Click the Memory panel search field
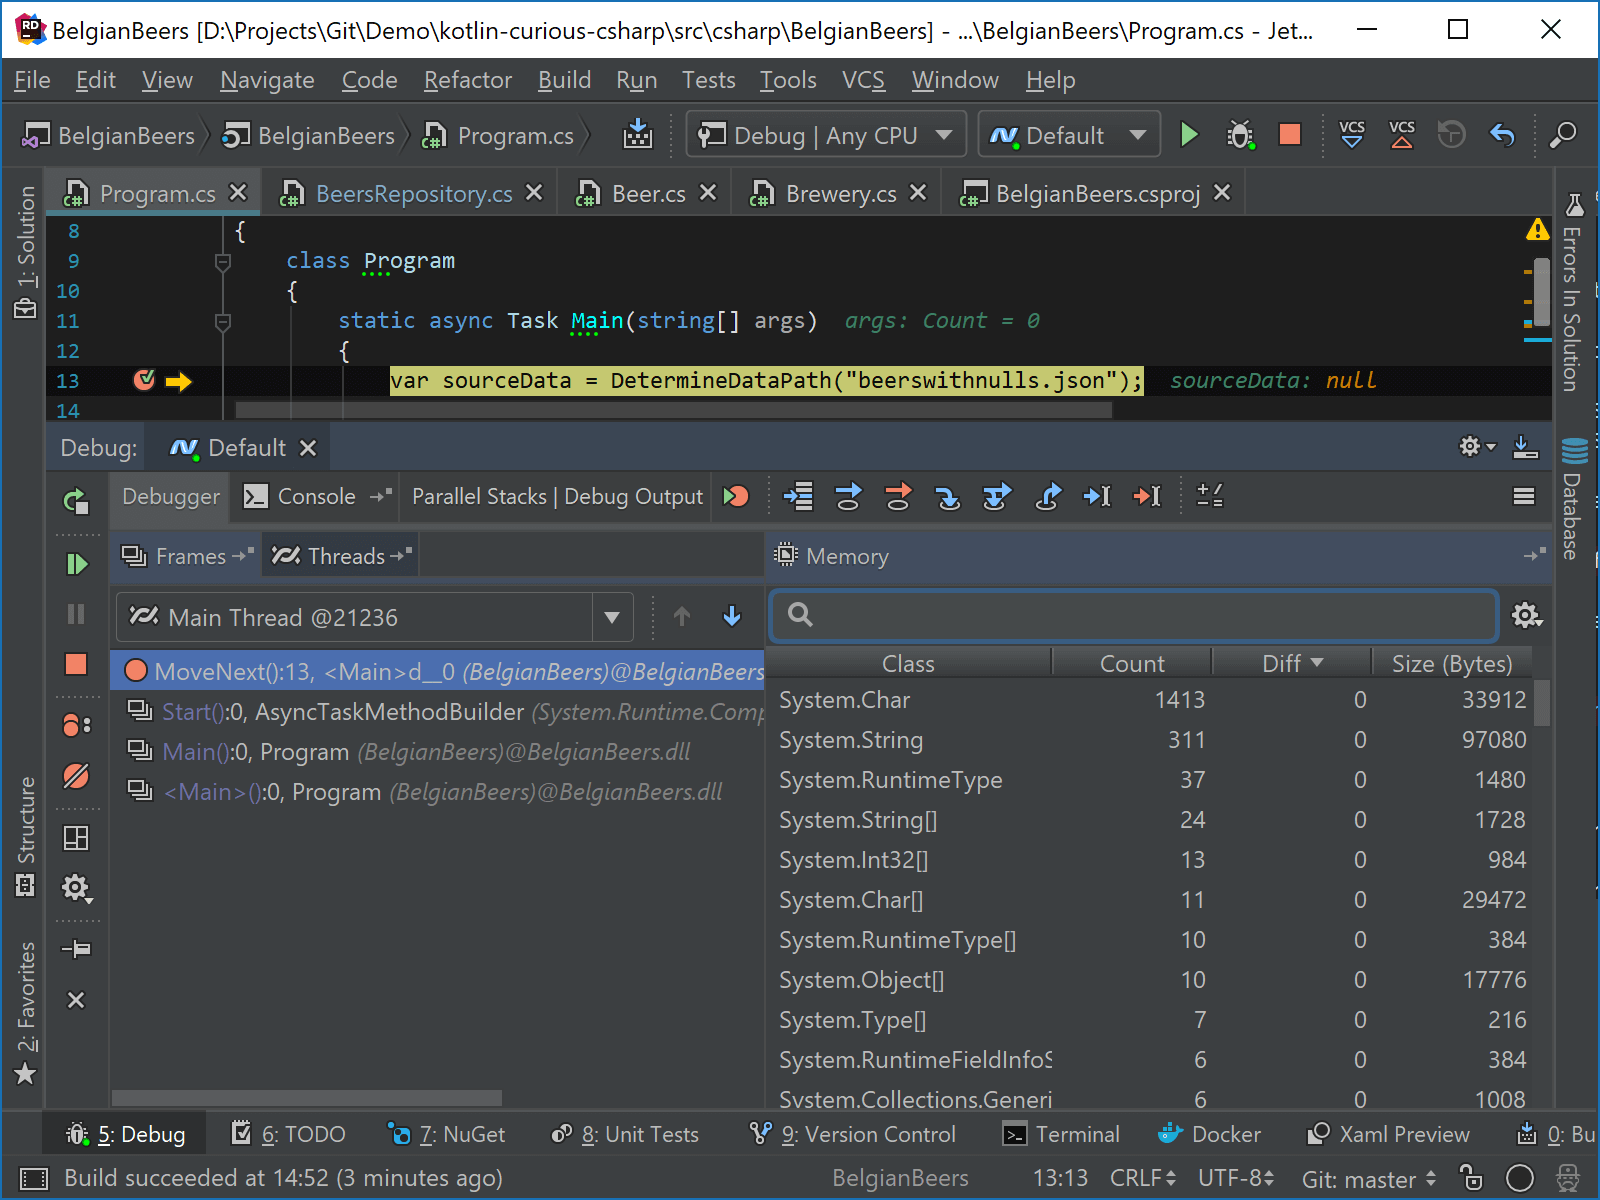1600x1200 pixels. point(1130,616)
